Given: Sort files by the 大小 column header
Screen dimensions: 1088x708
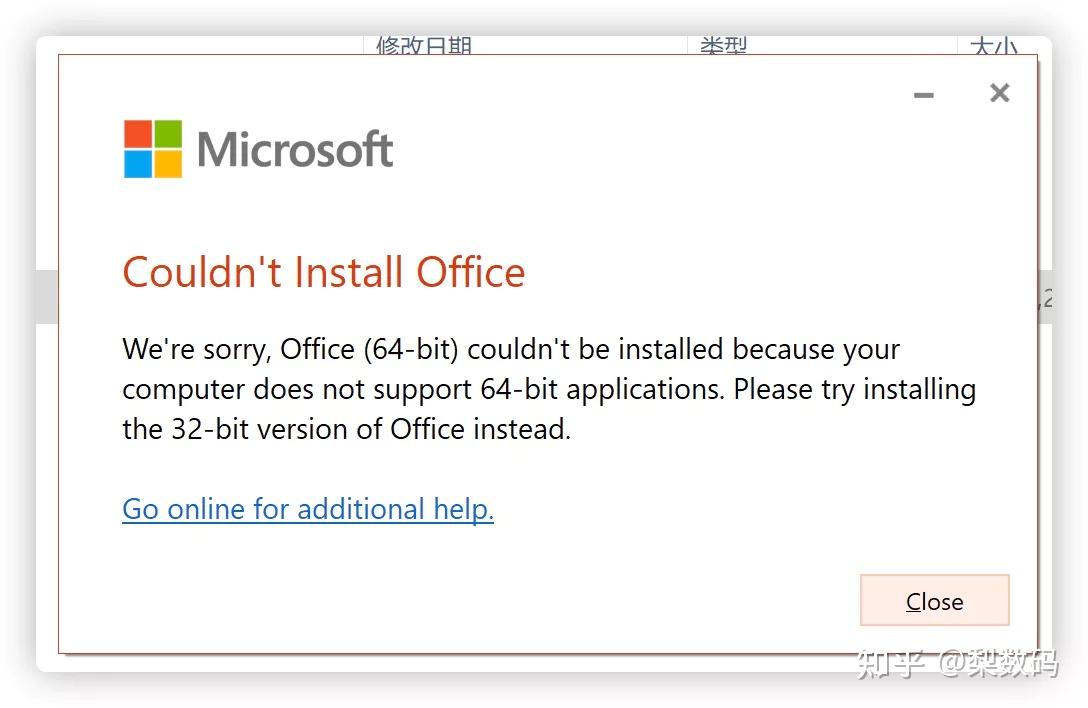Looking at the screenshot, I should (993, 45).
